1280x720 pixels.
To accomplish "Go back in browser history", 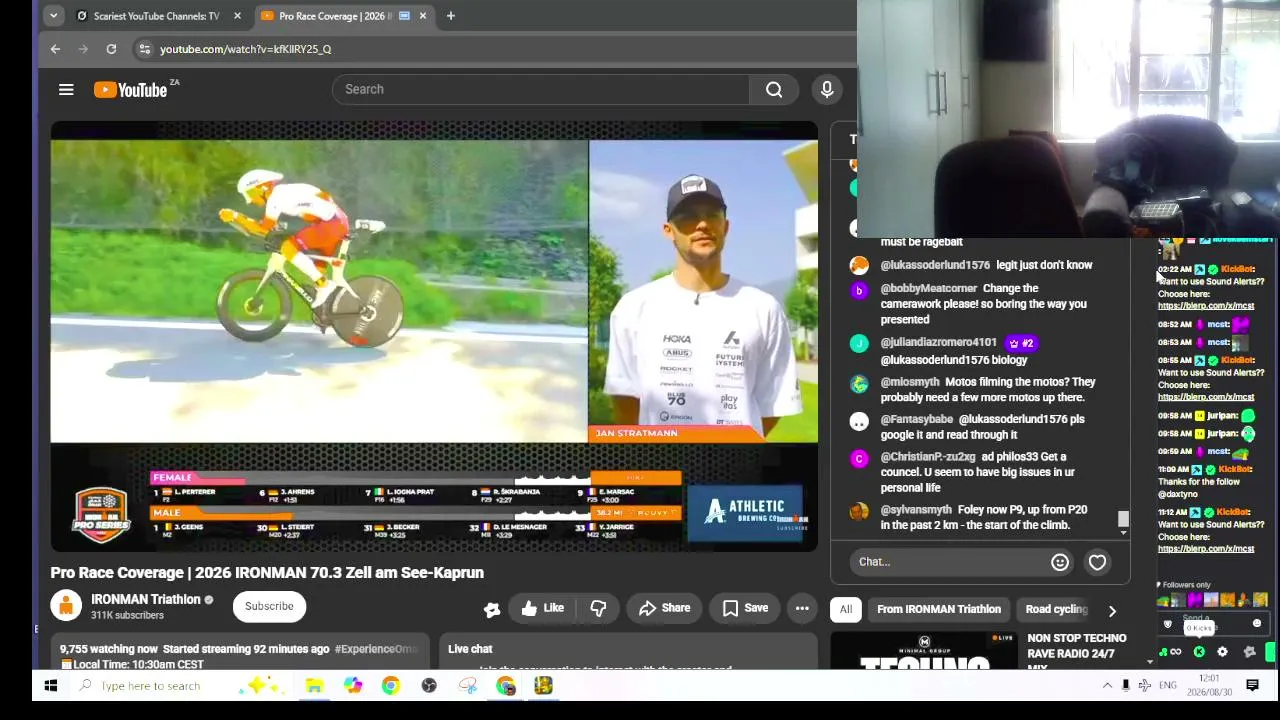I will (x=55, y=49).
